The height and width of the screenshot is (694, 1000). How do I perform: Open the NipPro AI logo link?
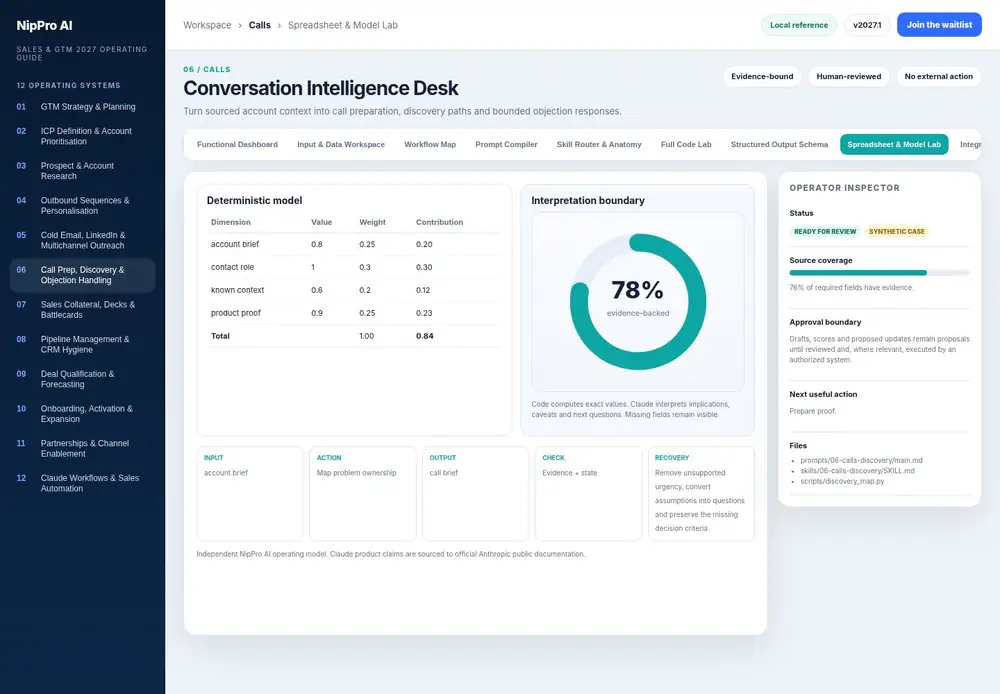pyautogui.click(x=45, y=26)
